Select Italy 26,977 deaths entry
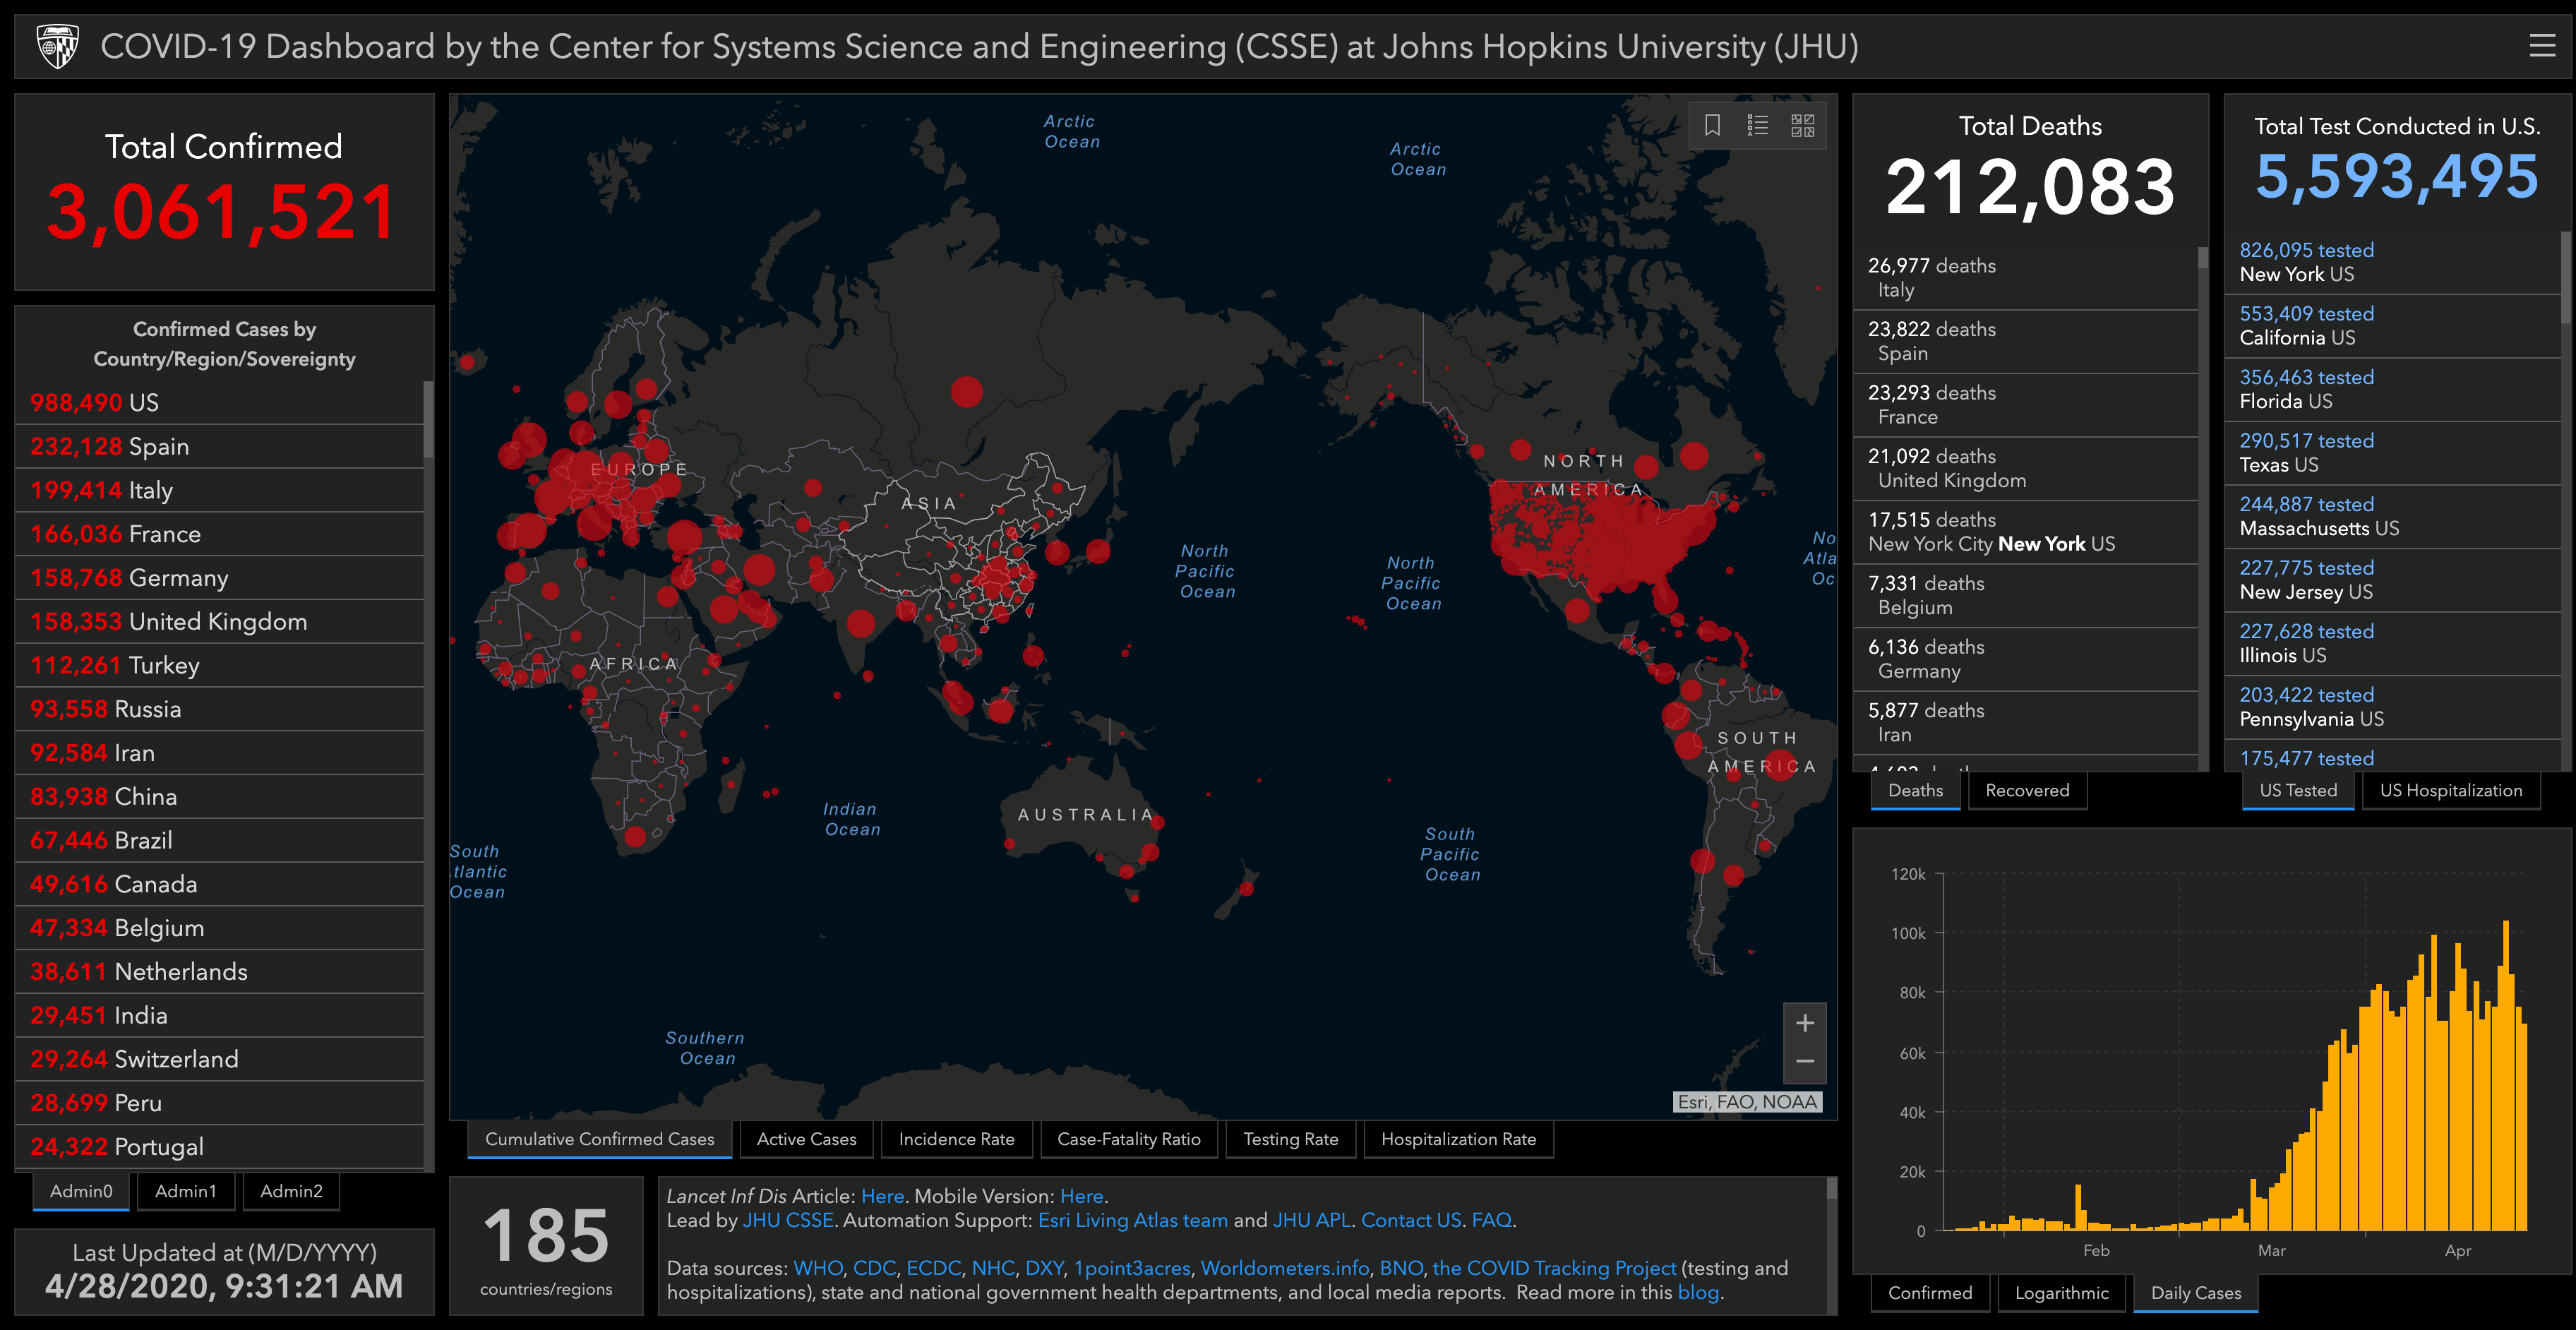 click(2025, 277)
